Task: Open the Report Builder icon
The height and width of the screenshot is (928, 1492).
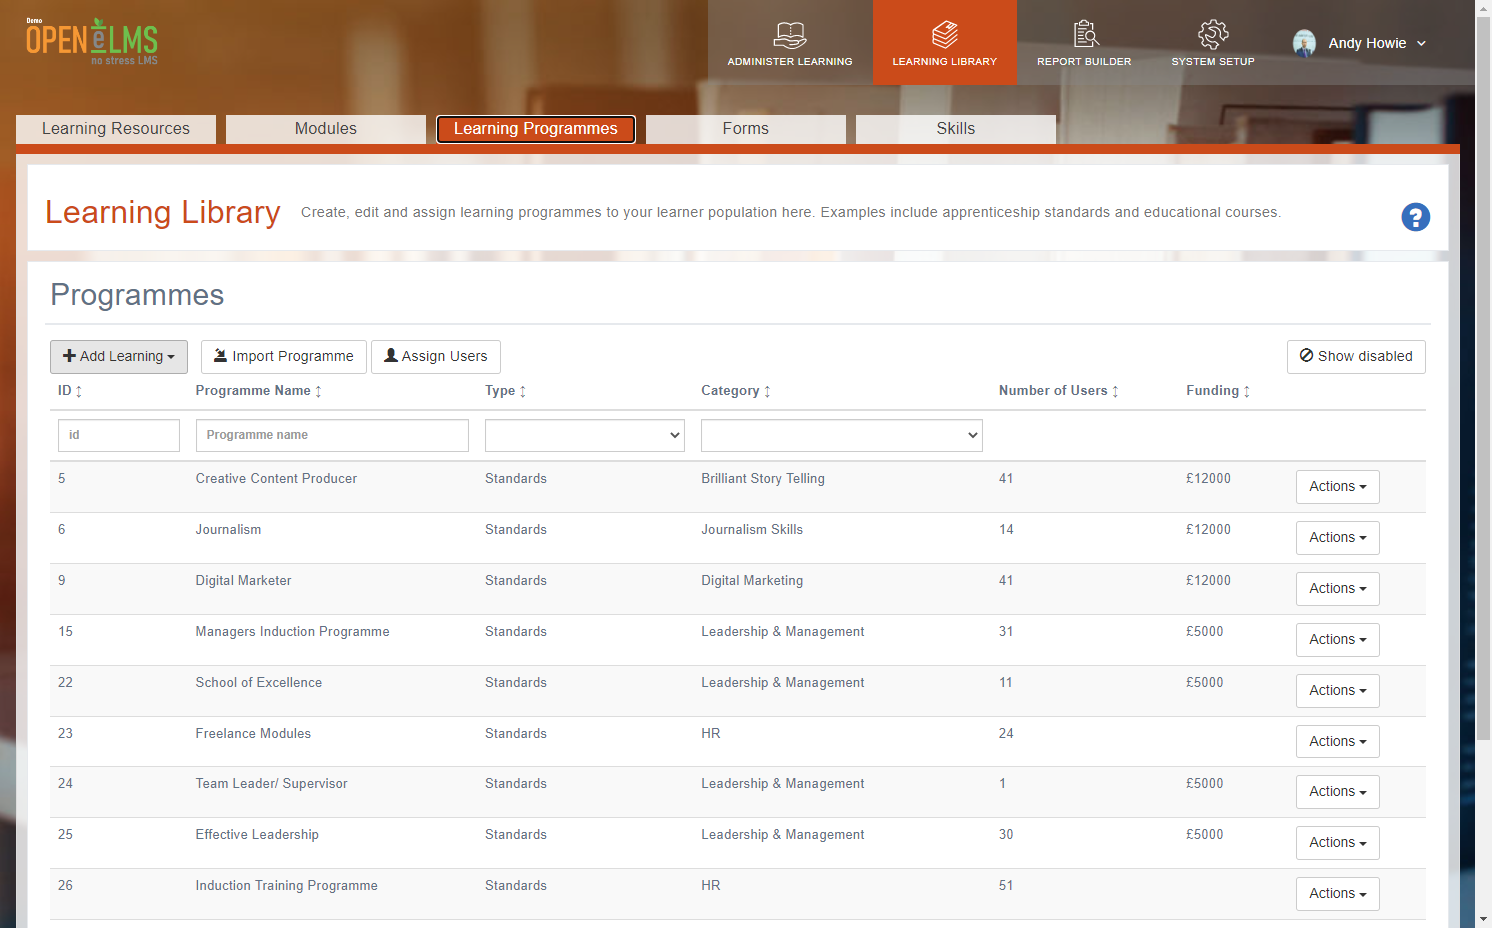Action: coord(1085,35)
